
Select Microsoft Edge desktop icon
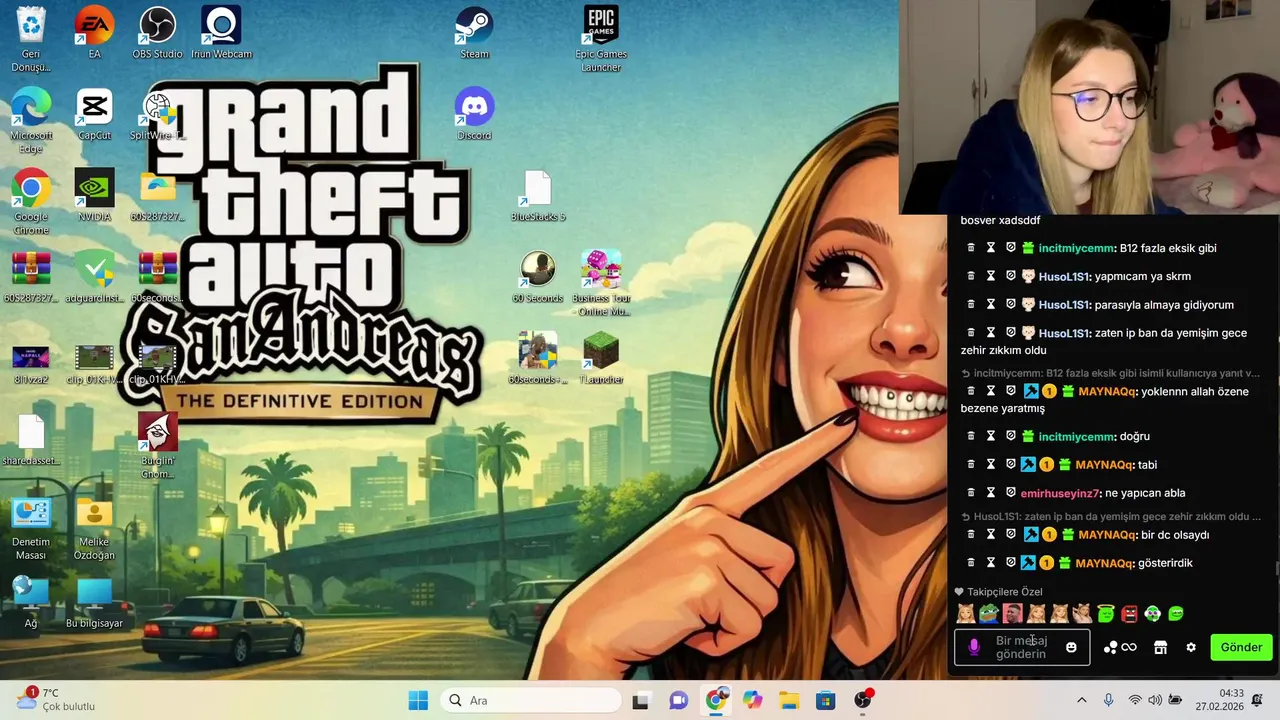(31, 120)
